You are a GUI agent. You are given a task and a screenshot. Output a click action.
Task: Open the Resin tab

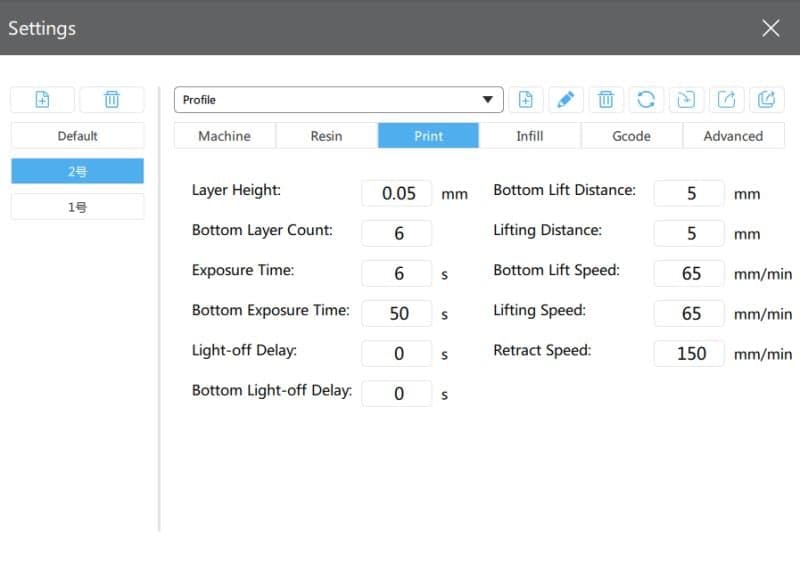point(326,136)
